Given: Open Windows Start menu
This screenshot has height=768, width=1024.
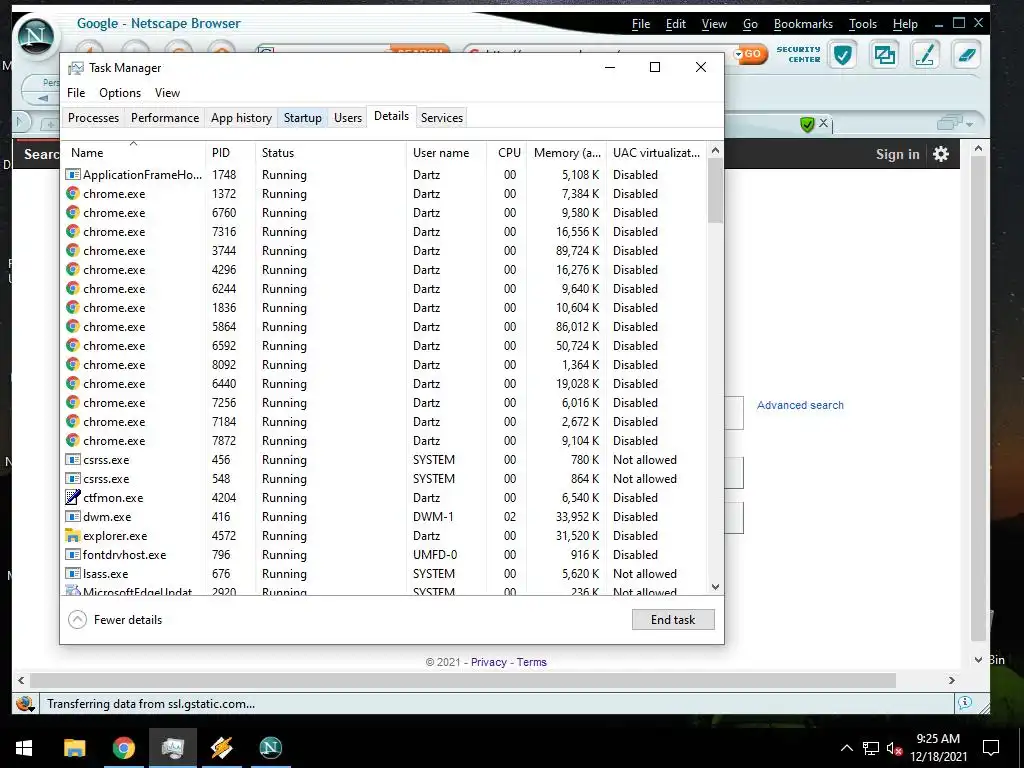Looking at the screenshot, I should tap(24, 748).
